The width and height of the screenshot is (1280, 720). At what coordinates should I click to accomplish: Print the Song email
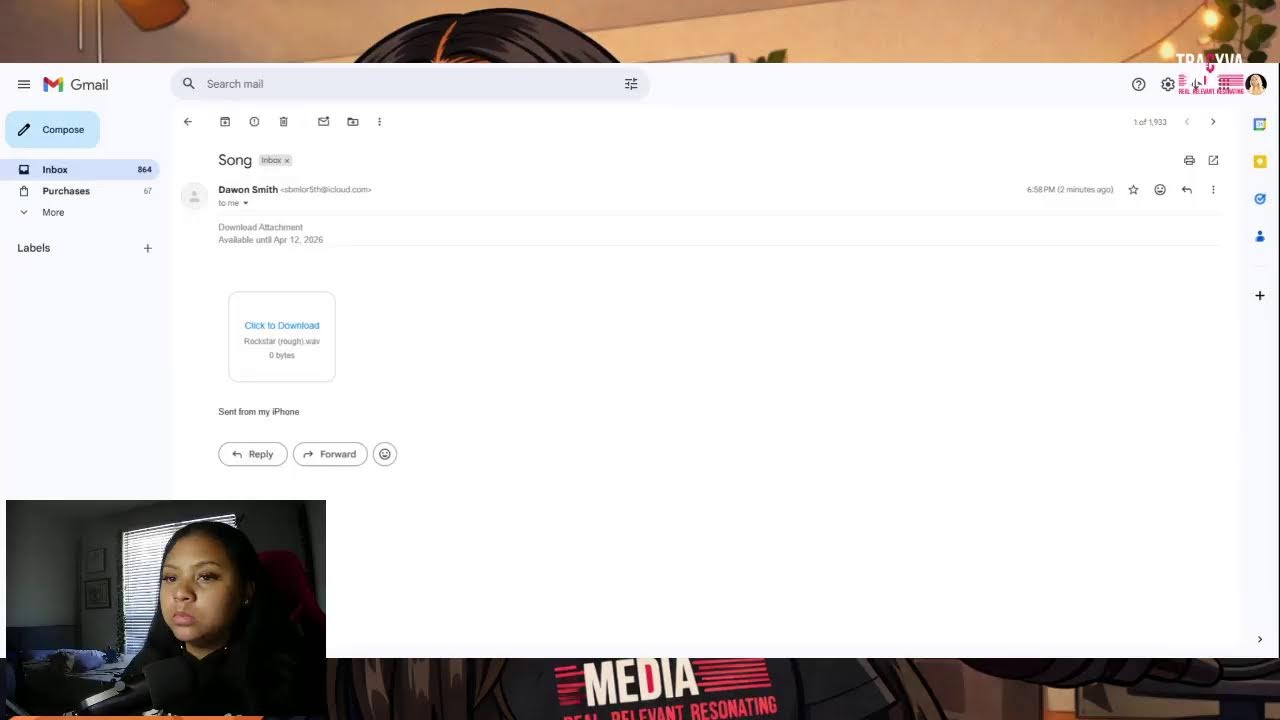1189,160
